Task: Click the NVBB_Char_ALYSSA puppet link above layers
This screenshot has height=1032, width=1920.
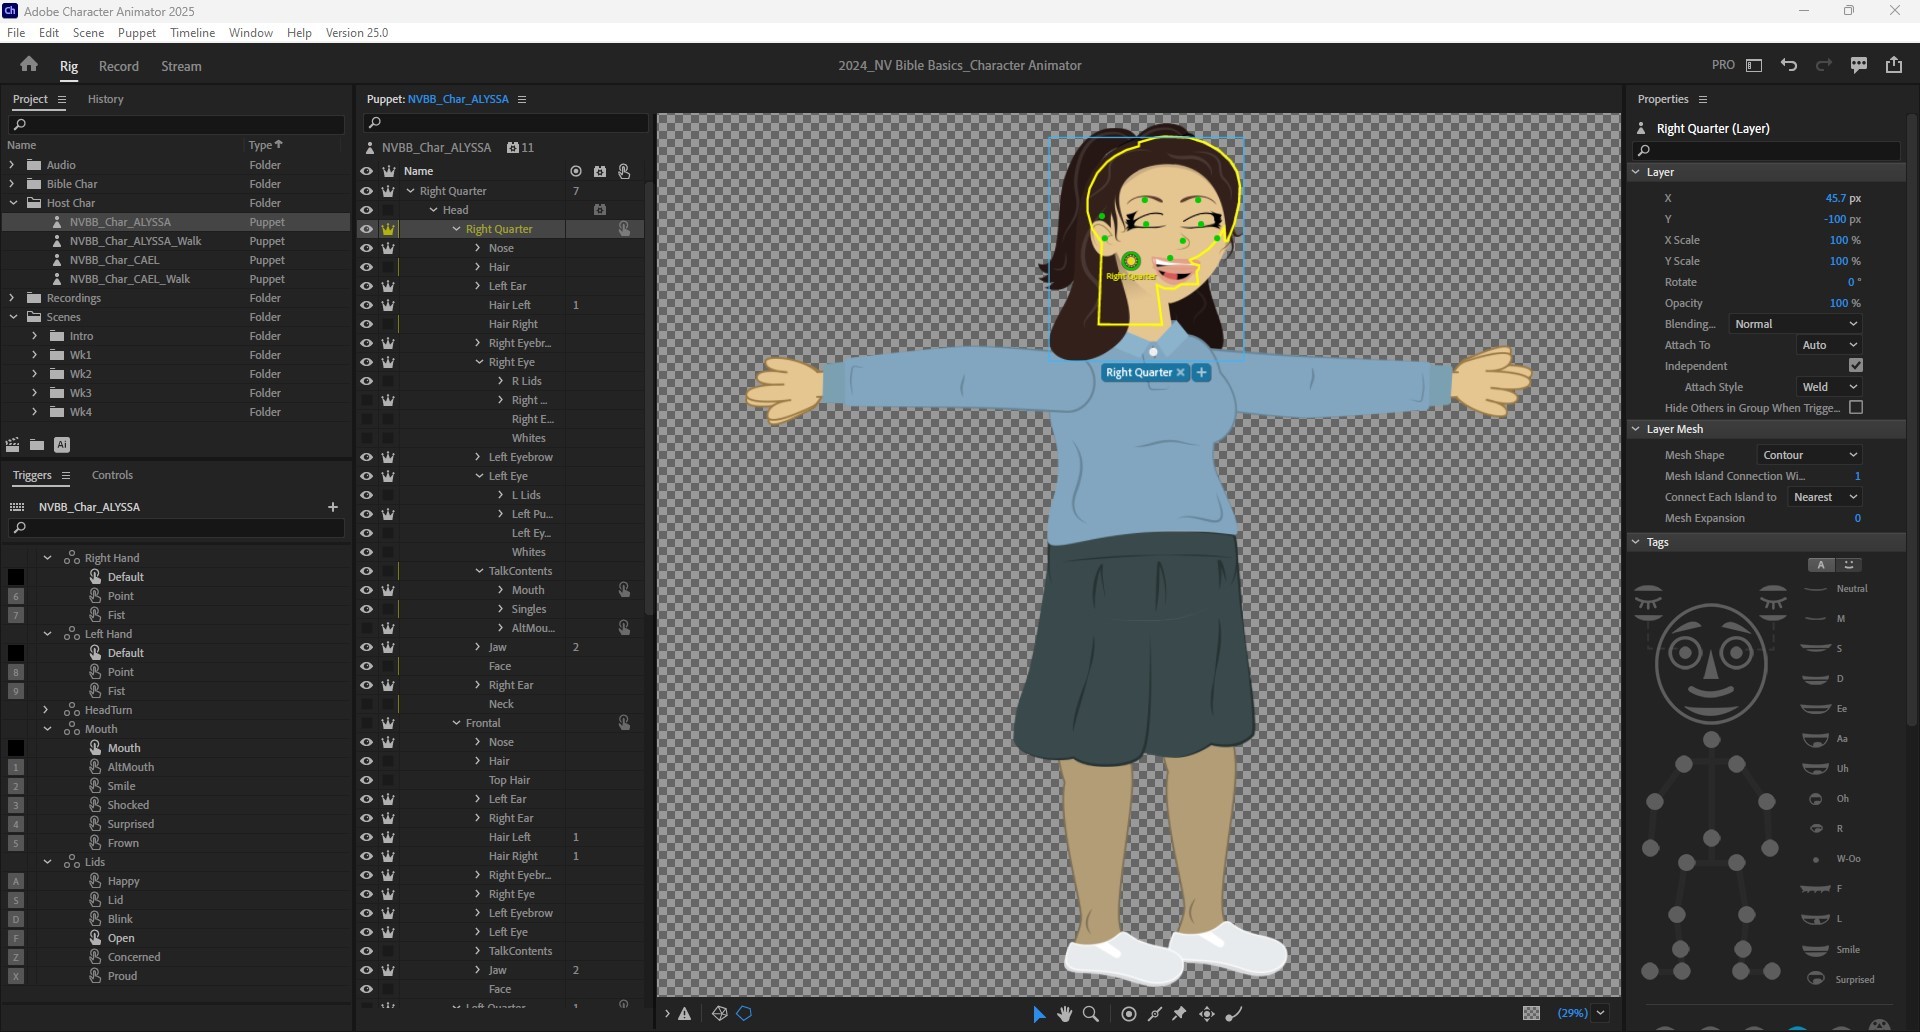Action: pyautogui.click(x=460, y=99)
